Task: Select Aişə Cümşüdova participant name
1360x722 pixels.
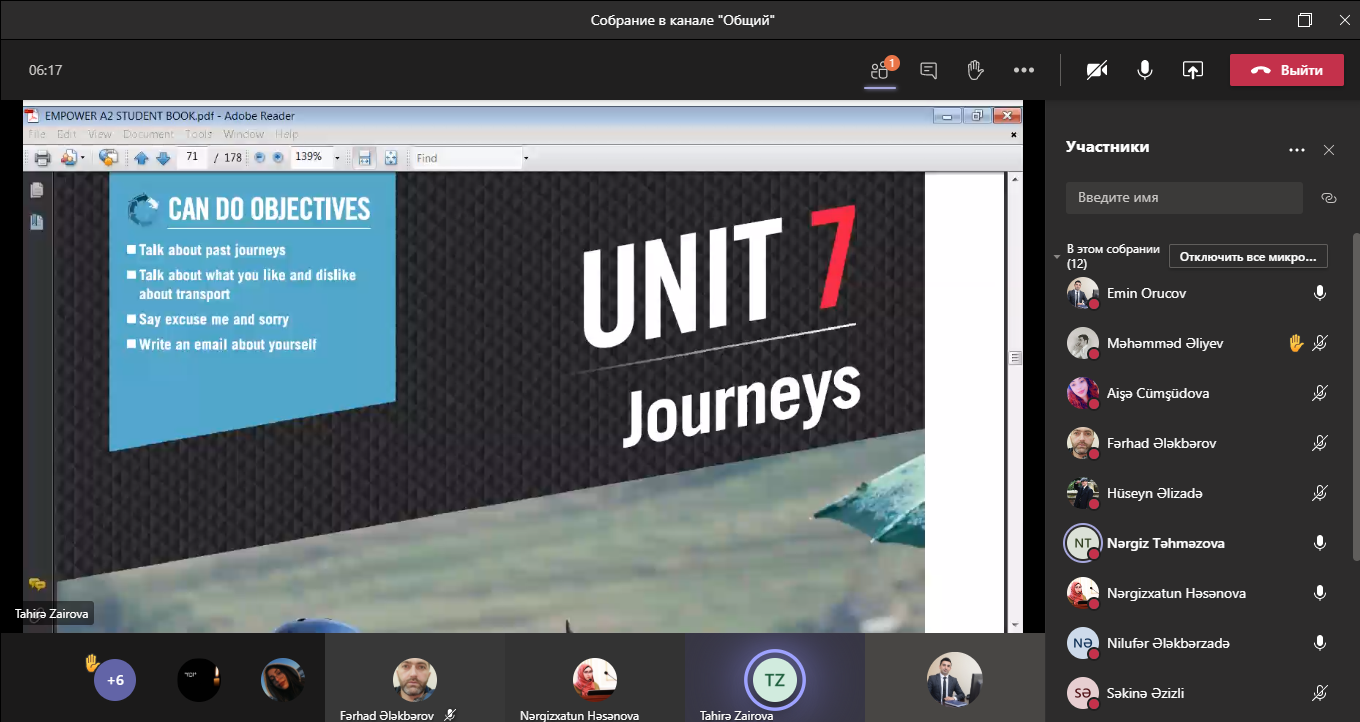Action: click(x=1158, y=393)
